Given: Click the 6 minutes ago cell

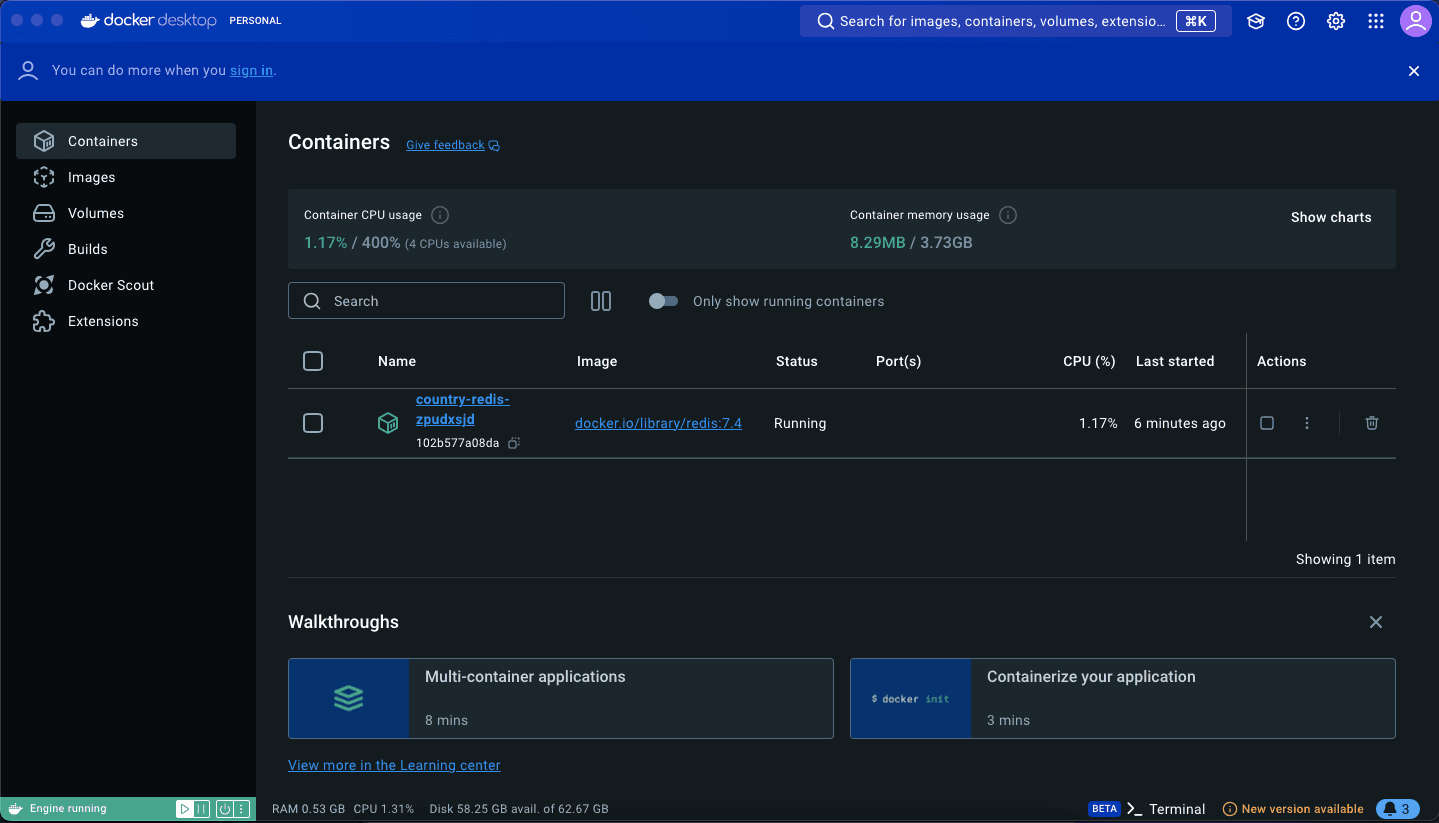Looking at the screenshot, I should tap(1180, 423).
